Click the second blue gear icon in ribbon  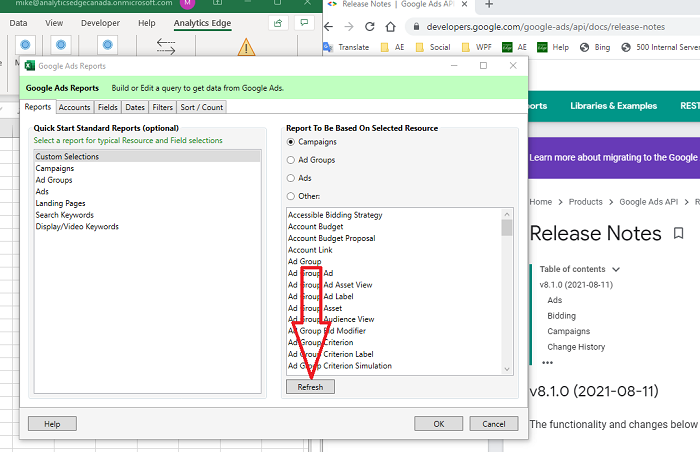click(61, 45)
